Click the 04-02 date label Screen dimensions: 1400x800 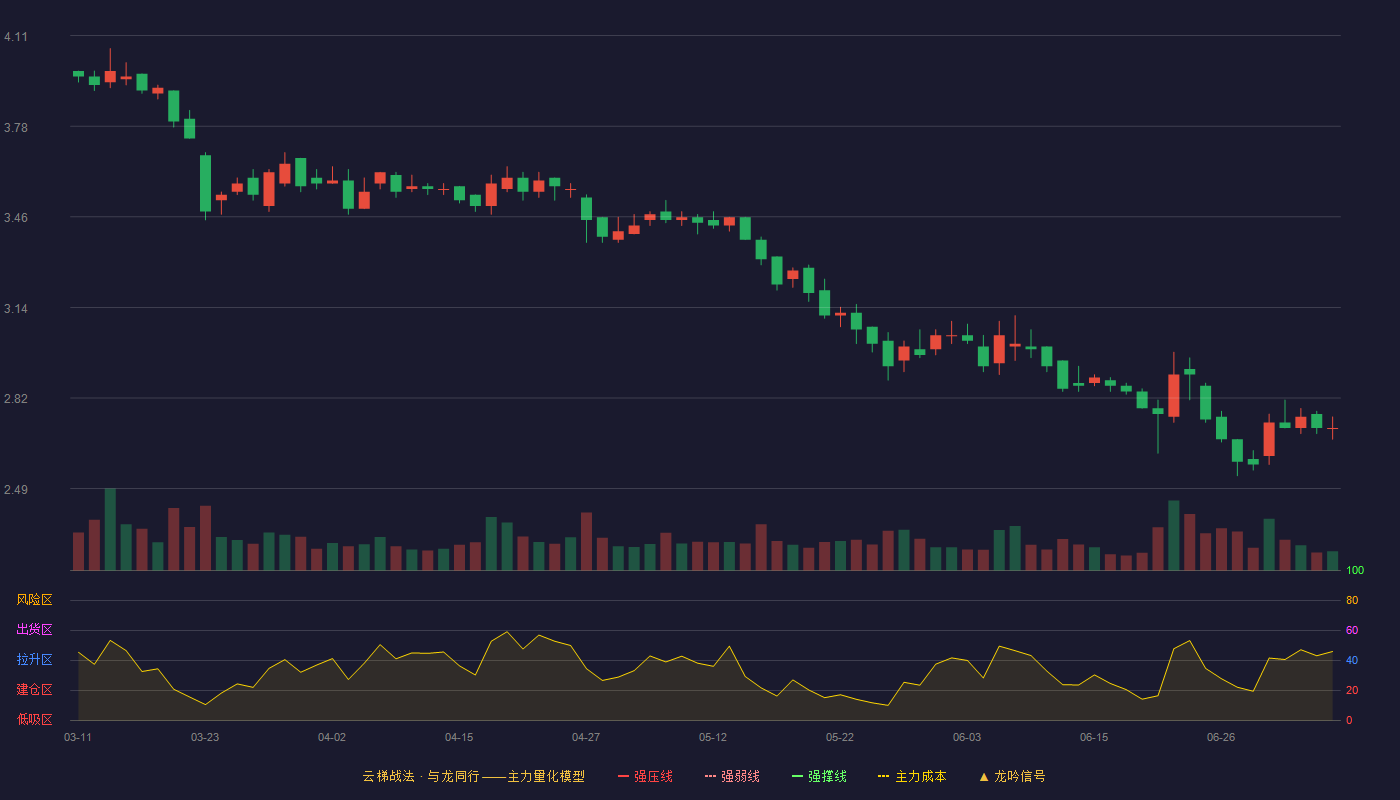332,737
